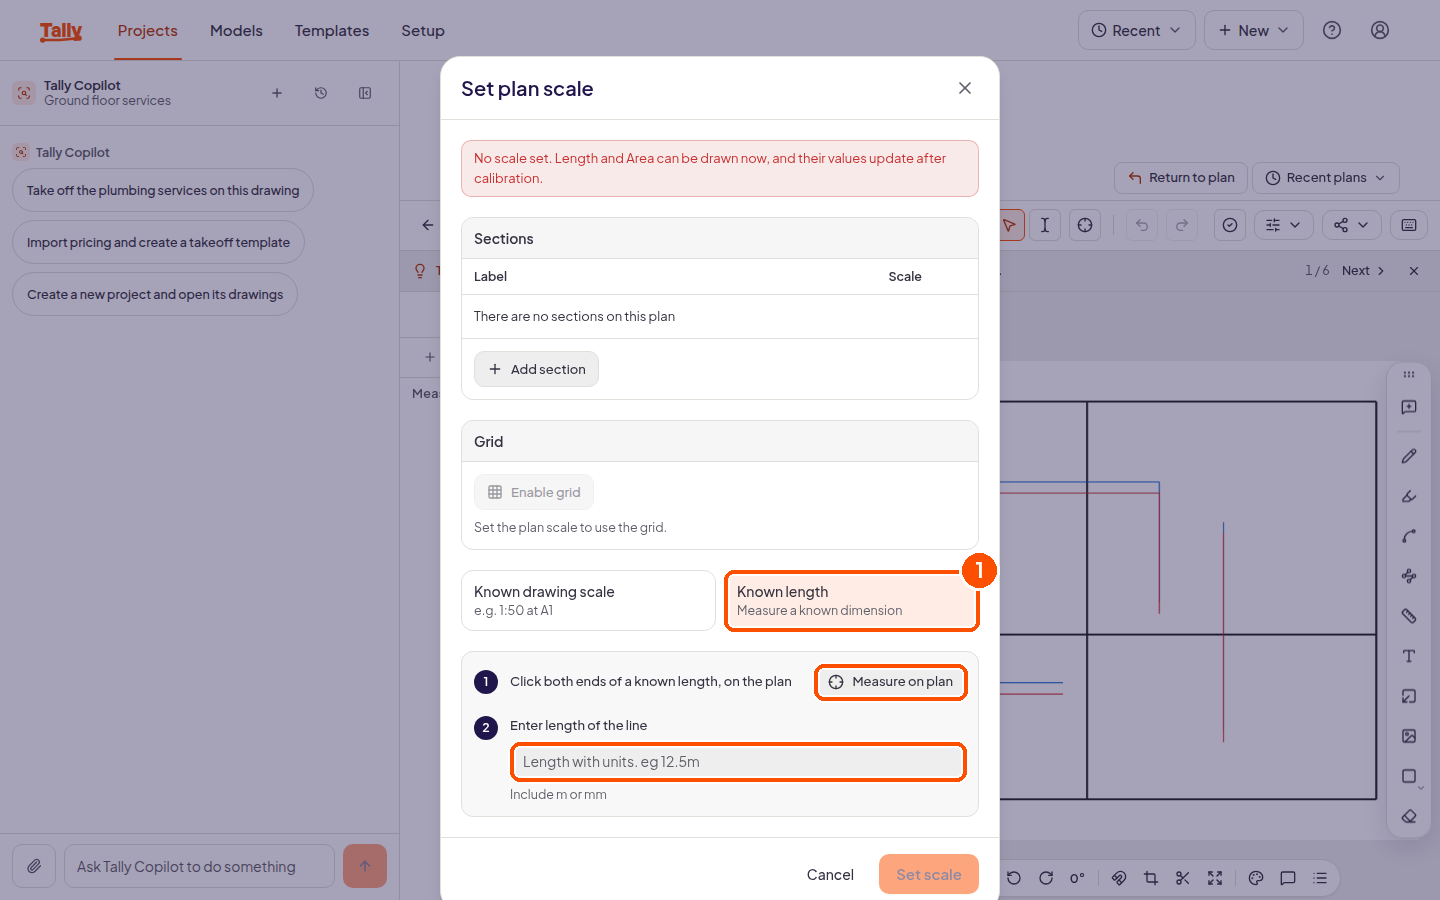Select Known drawing scale option
Viewport: 1440px width, 900px height.
tap(588, 600)
